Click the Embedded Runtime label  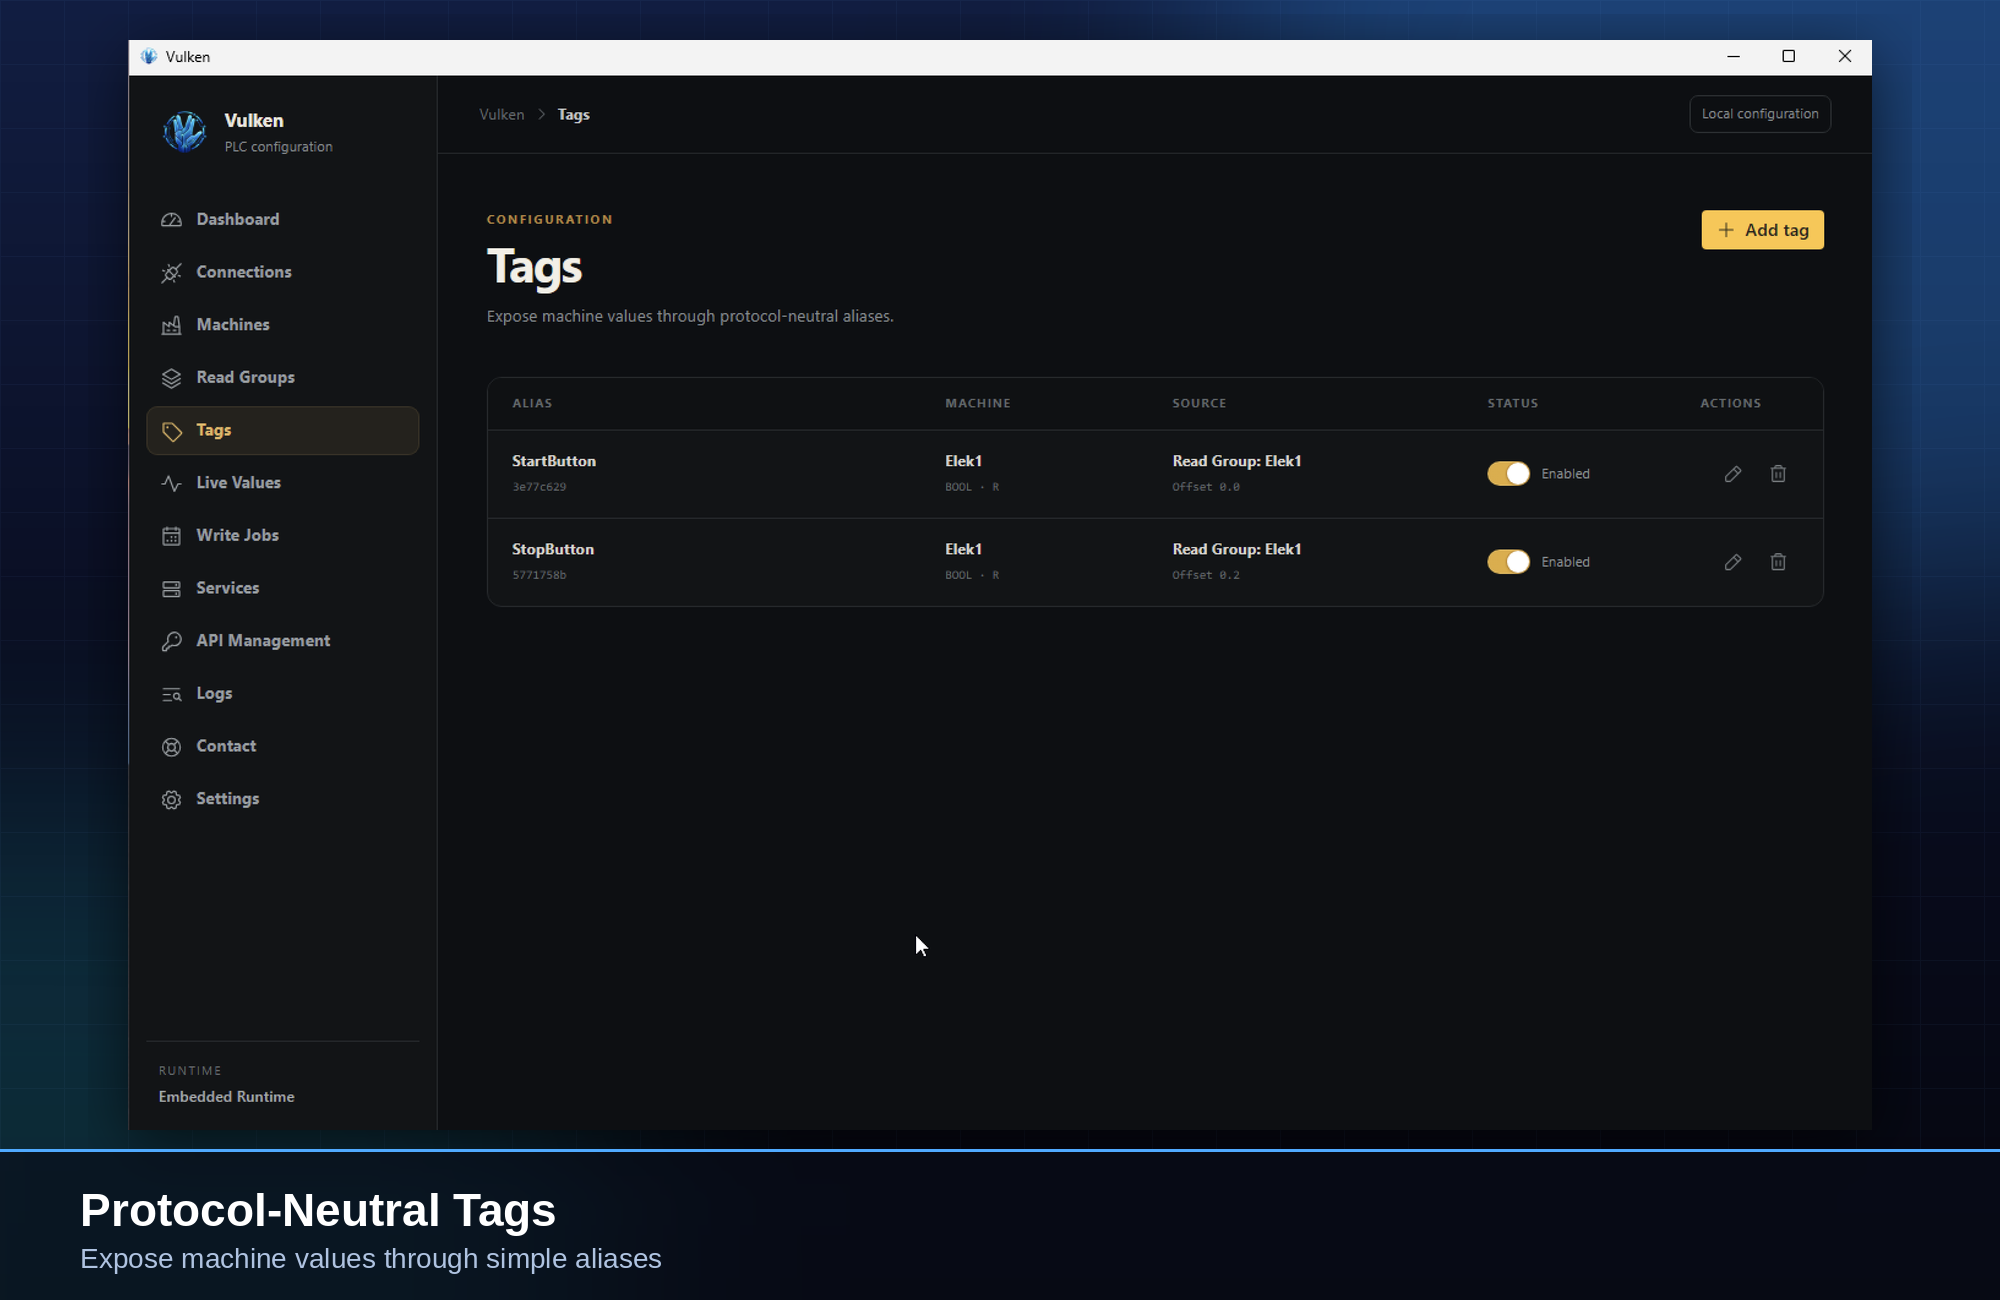pos(226,1097)
